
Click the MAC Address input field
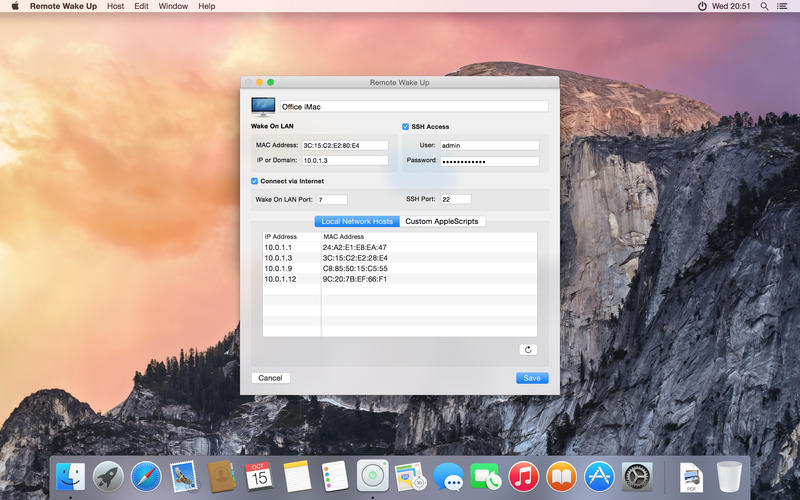(x=345, y=145)
